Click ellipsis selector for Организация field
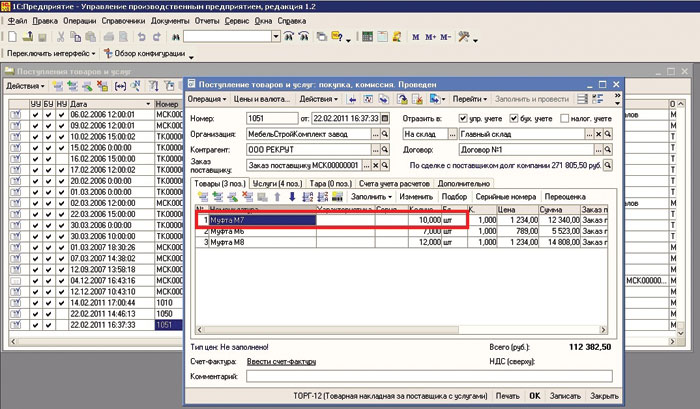The image size is (700, 409). click(376, 134)
